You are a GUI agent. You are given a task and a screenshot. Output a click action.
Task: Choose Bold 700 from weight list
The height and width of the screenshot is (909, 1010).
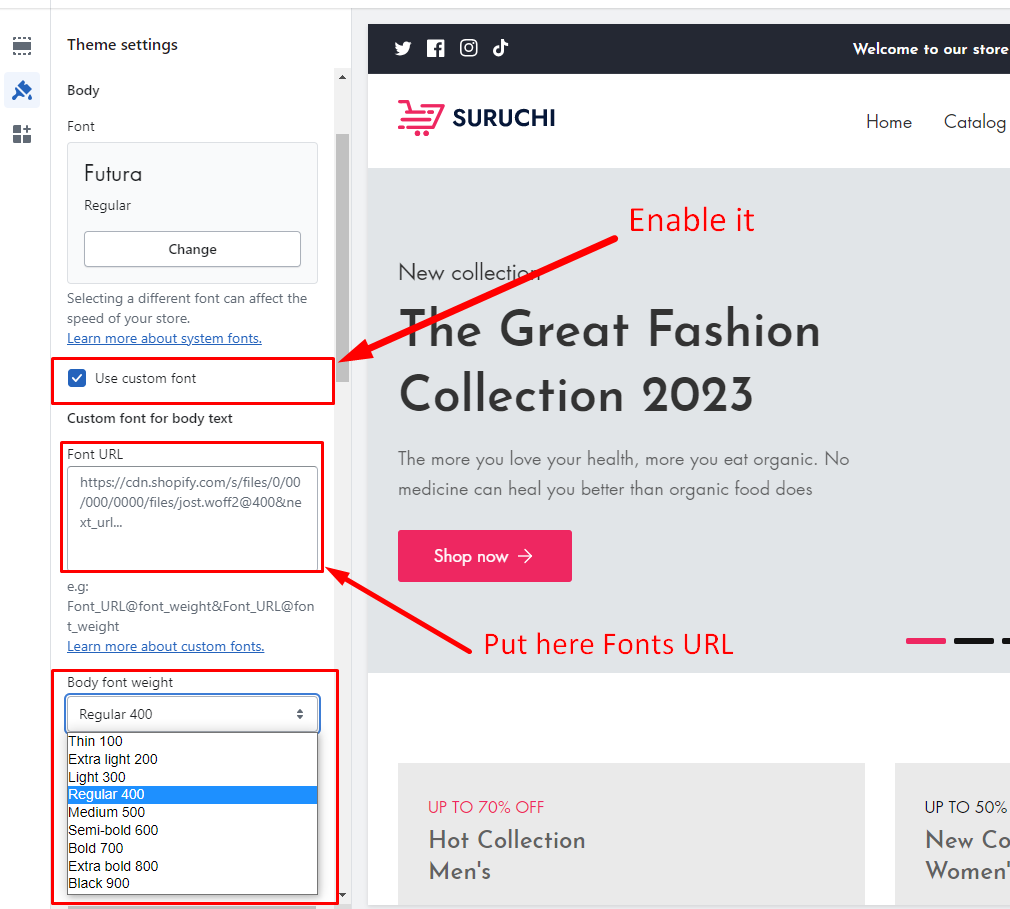coord(96,848)
